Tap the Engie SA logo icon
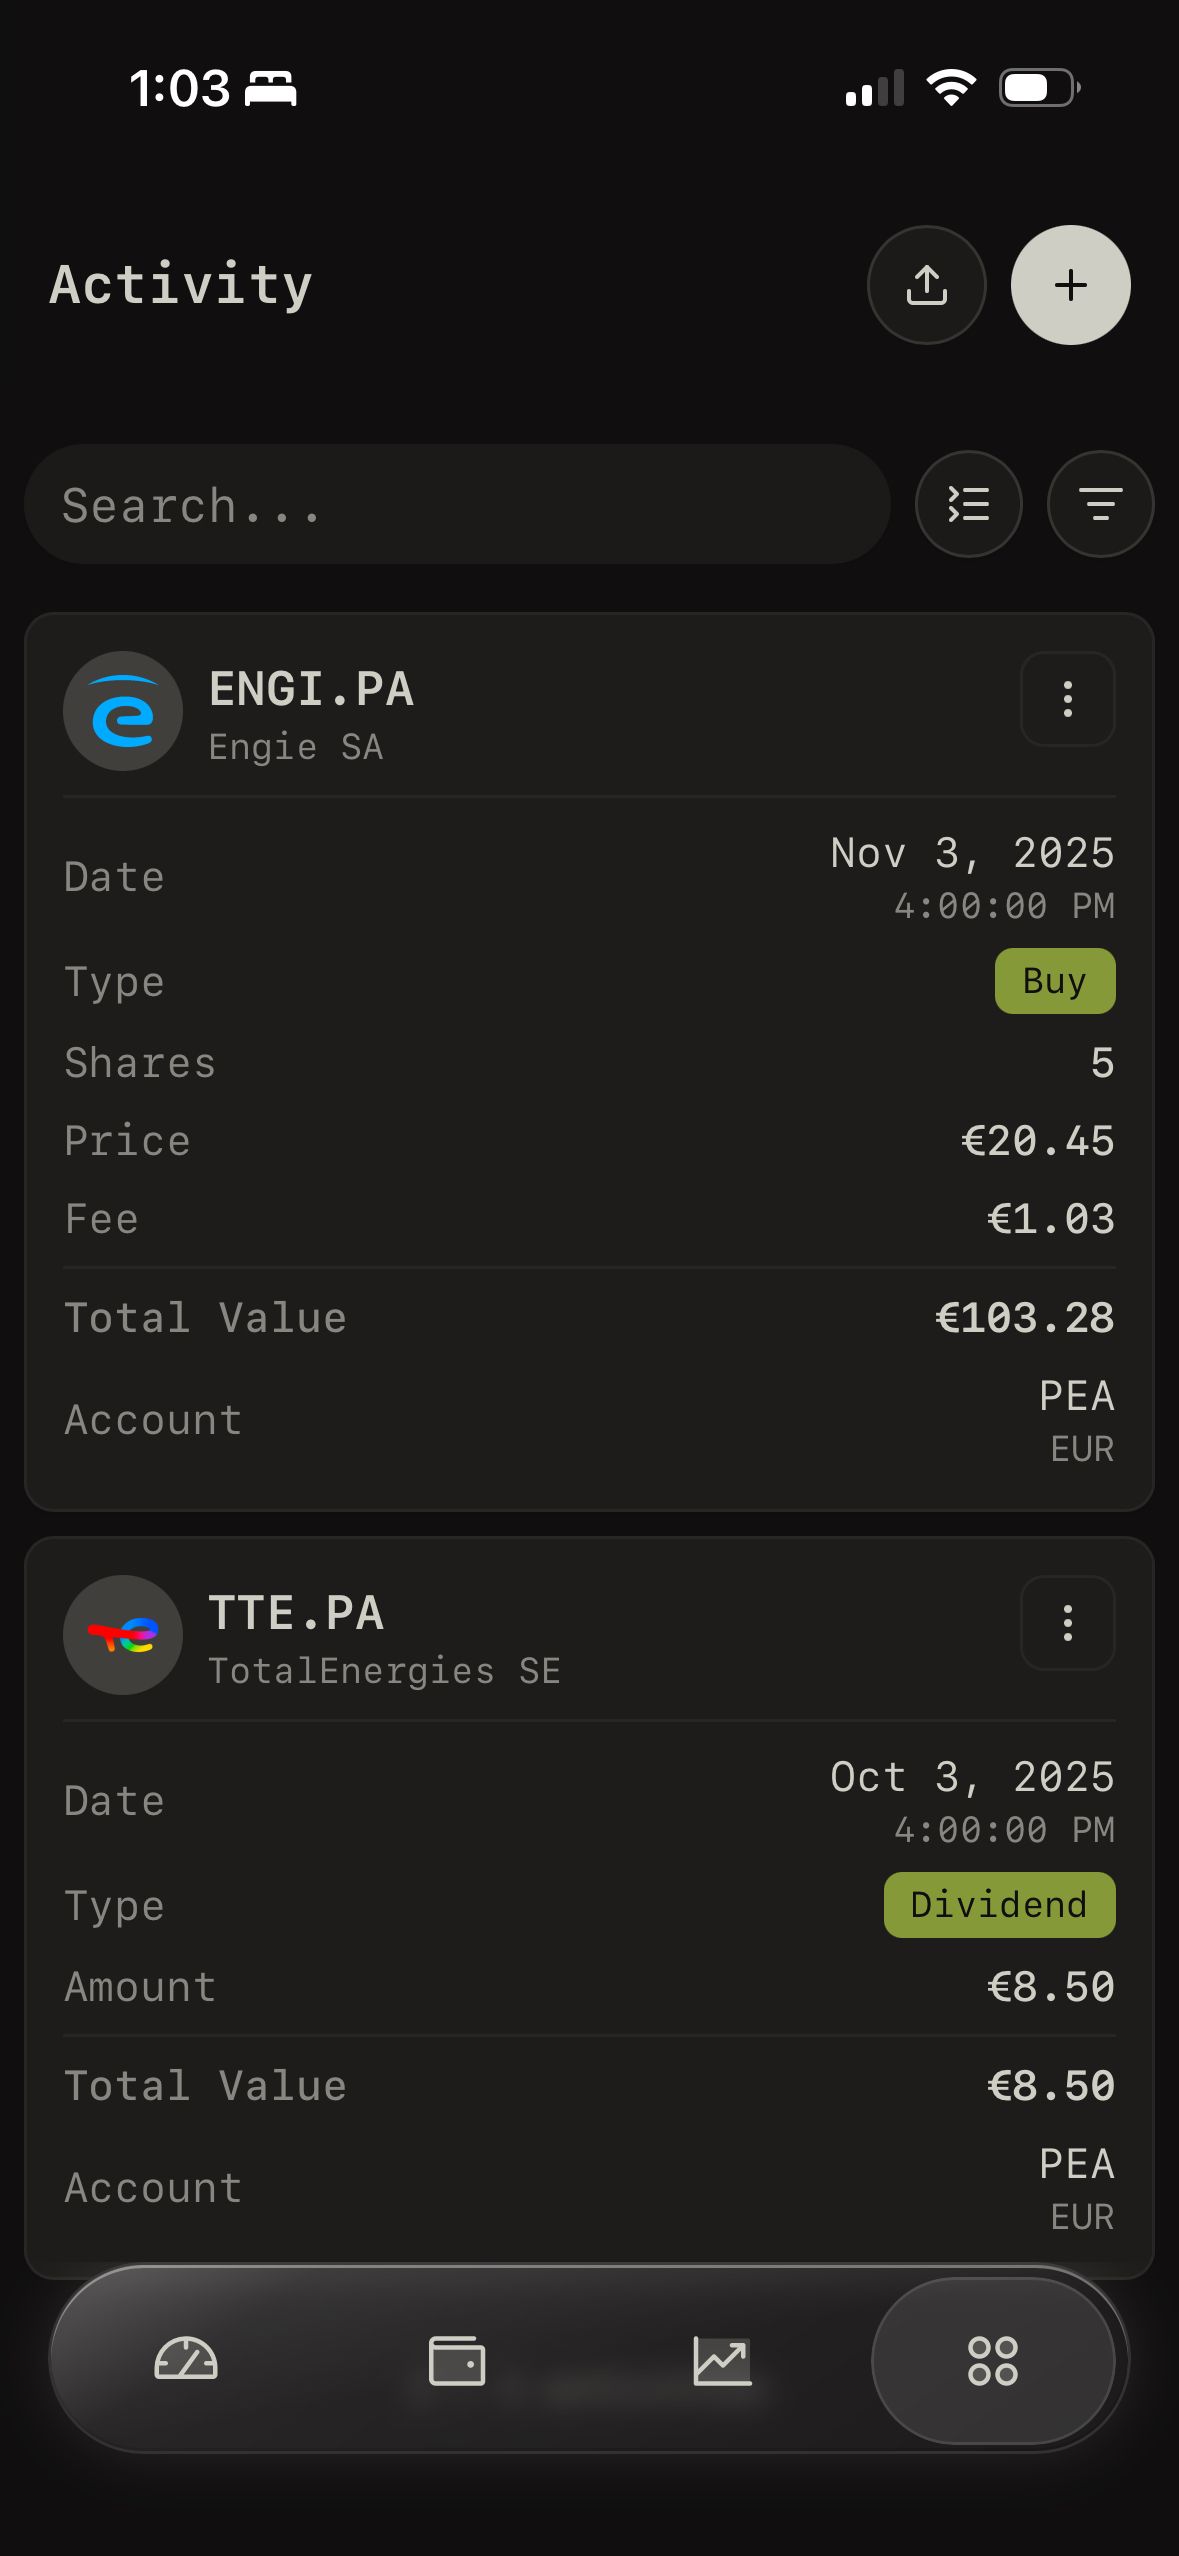The height and width of the screenshot is (2556, 1179). 123,711
